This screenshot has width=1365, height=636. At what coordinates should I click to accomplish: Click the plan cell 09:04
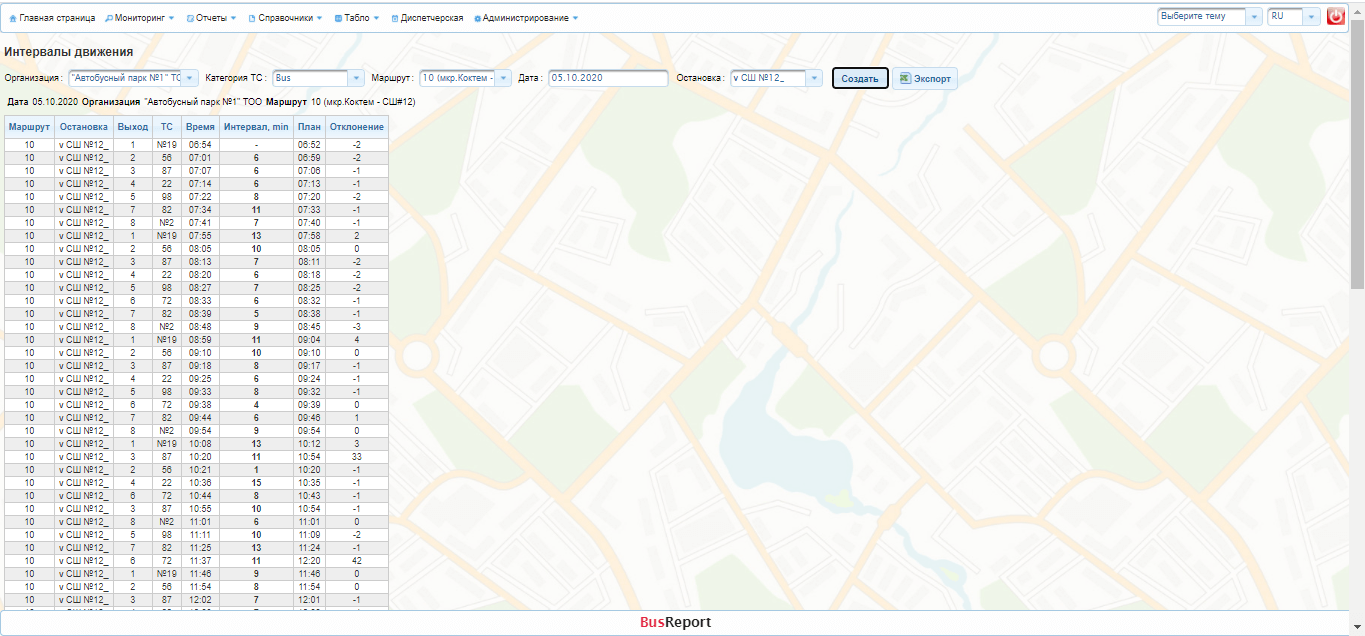pyautogui.click(x=309, y=339)
